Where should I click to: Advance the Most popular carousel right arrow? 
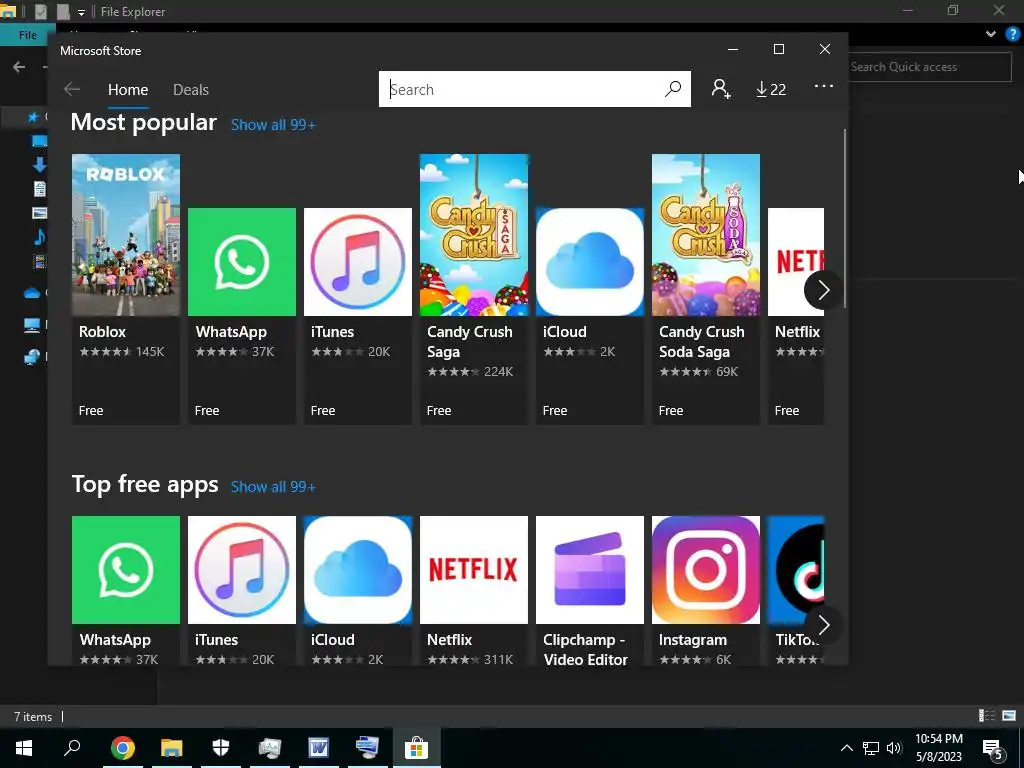click(x=823, y=290)
